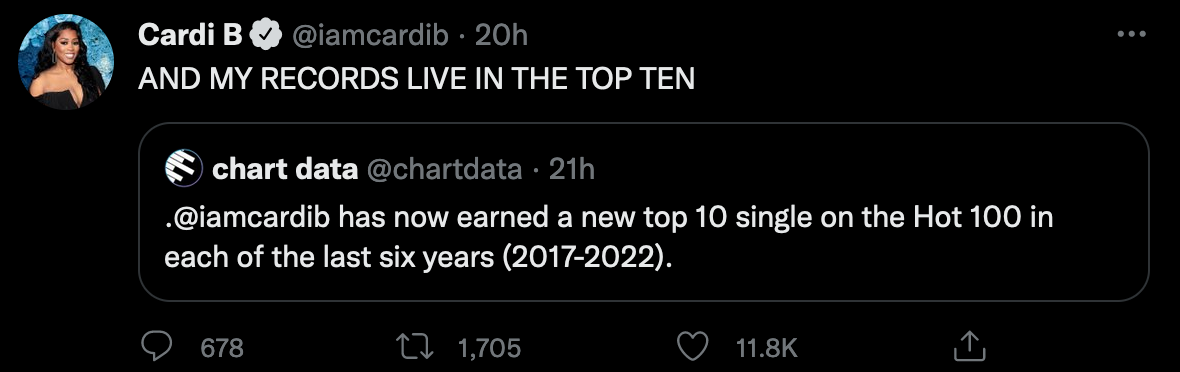
Task: Open the @iamcardib handle in the header
Action: point(369,35)
